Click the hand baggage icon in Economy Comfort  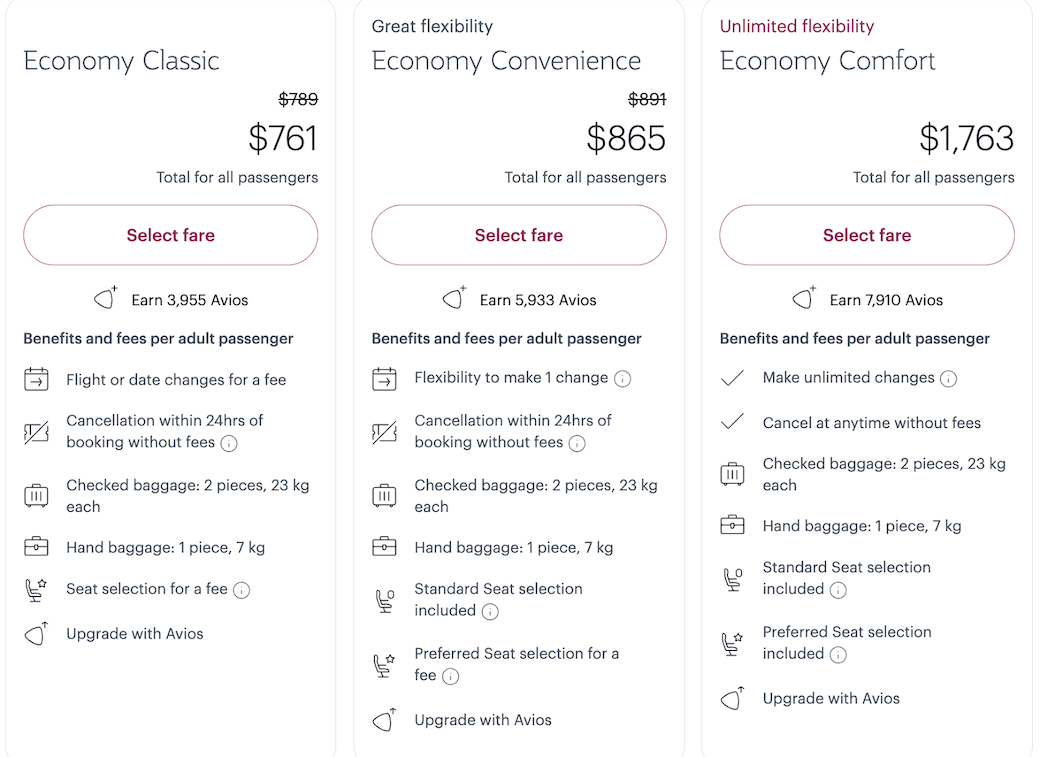733,524
